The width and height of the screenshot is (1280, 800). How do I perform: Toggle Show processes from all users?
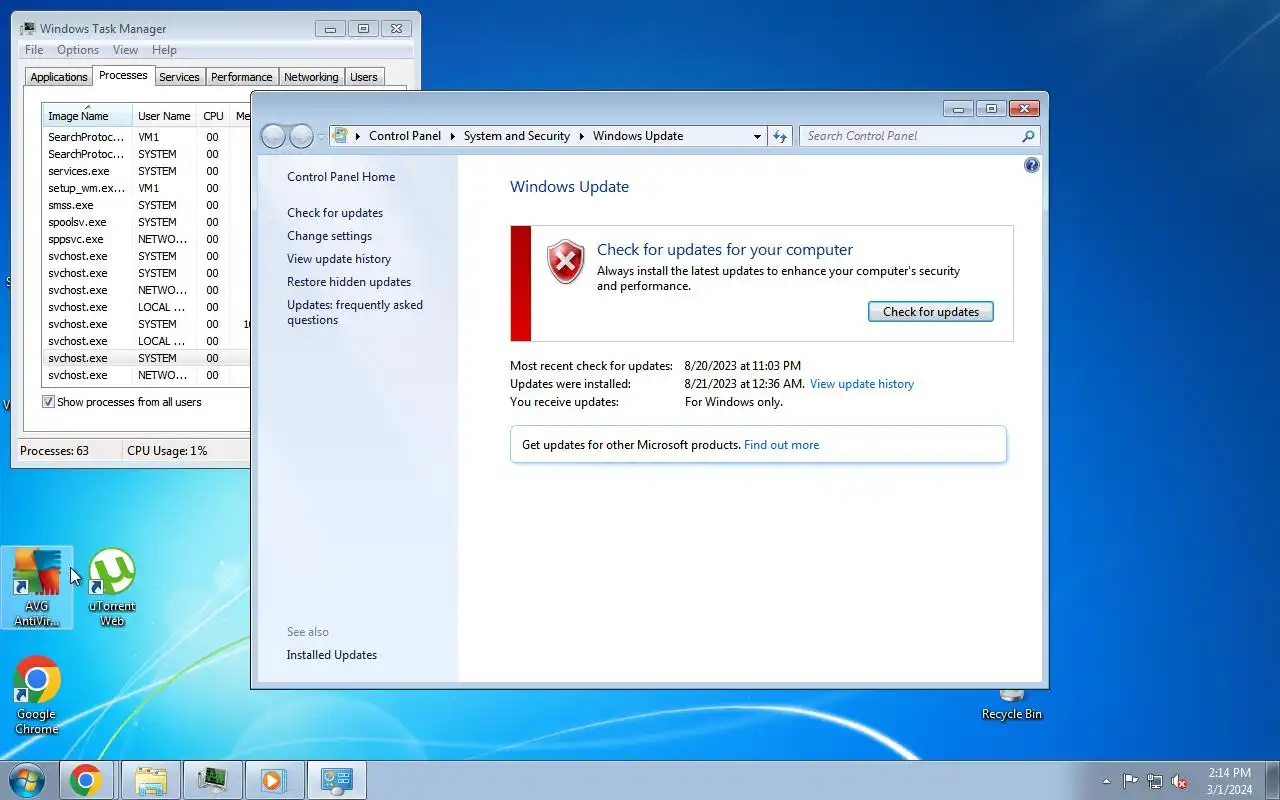[x=48, y=402]
